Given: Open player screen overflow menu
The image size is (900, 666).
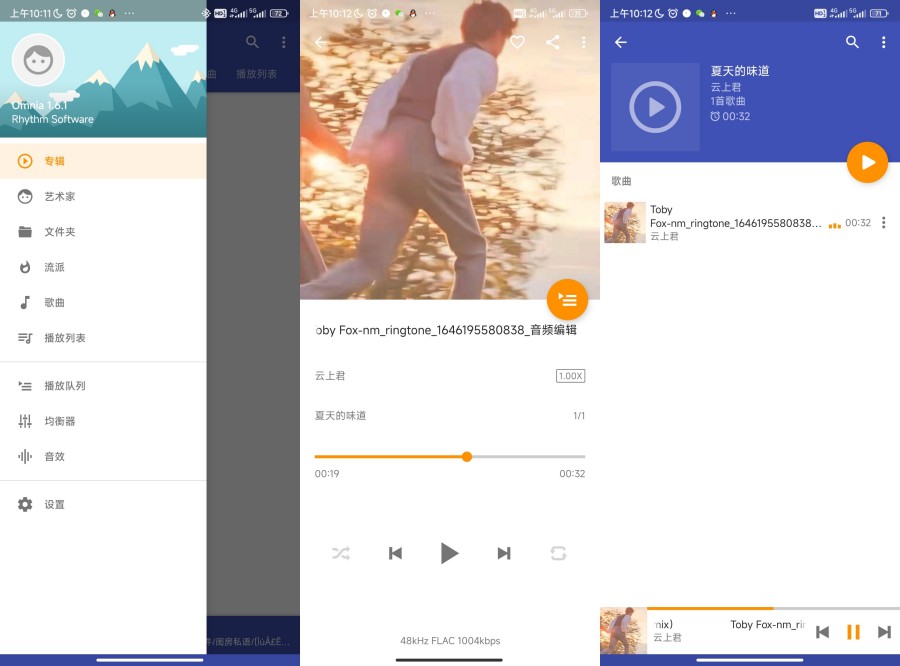Looking at the screenshot, I should pyautogui.click(x=584, y=42).
